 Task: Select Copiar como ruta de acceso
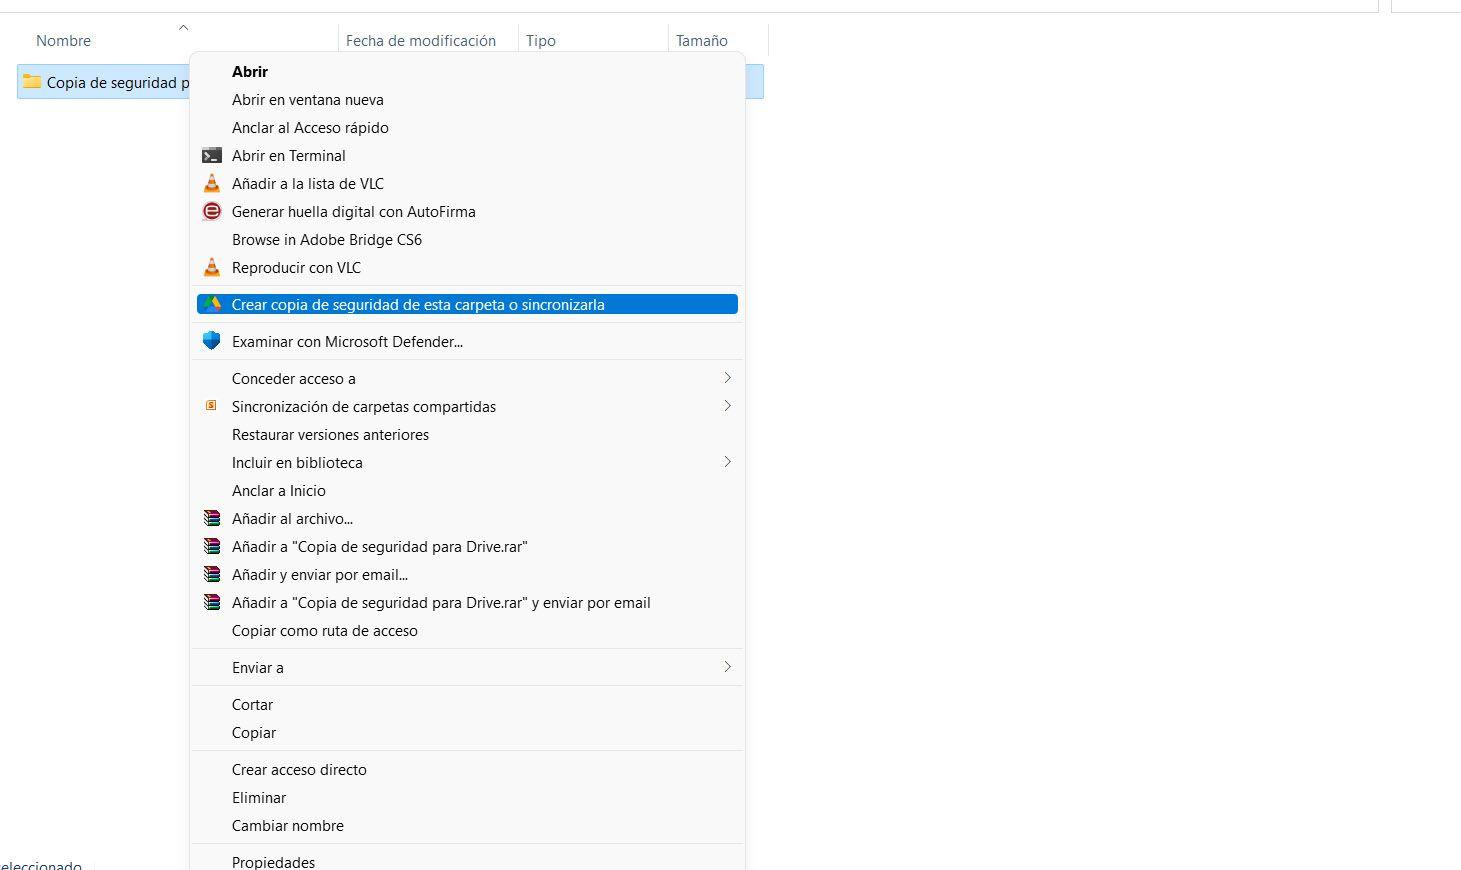pyautogui.click(x=324, y=631)
